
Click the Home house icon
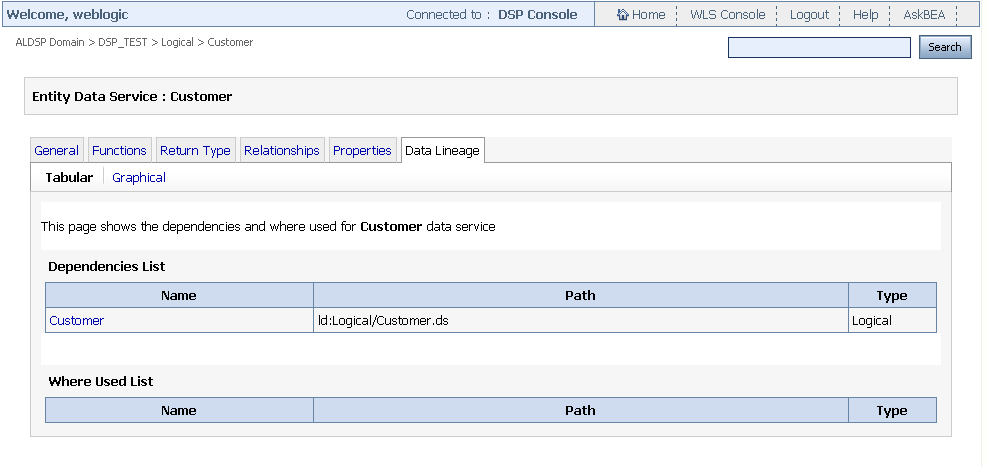[x=623, y=14]
